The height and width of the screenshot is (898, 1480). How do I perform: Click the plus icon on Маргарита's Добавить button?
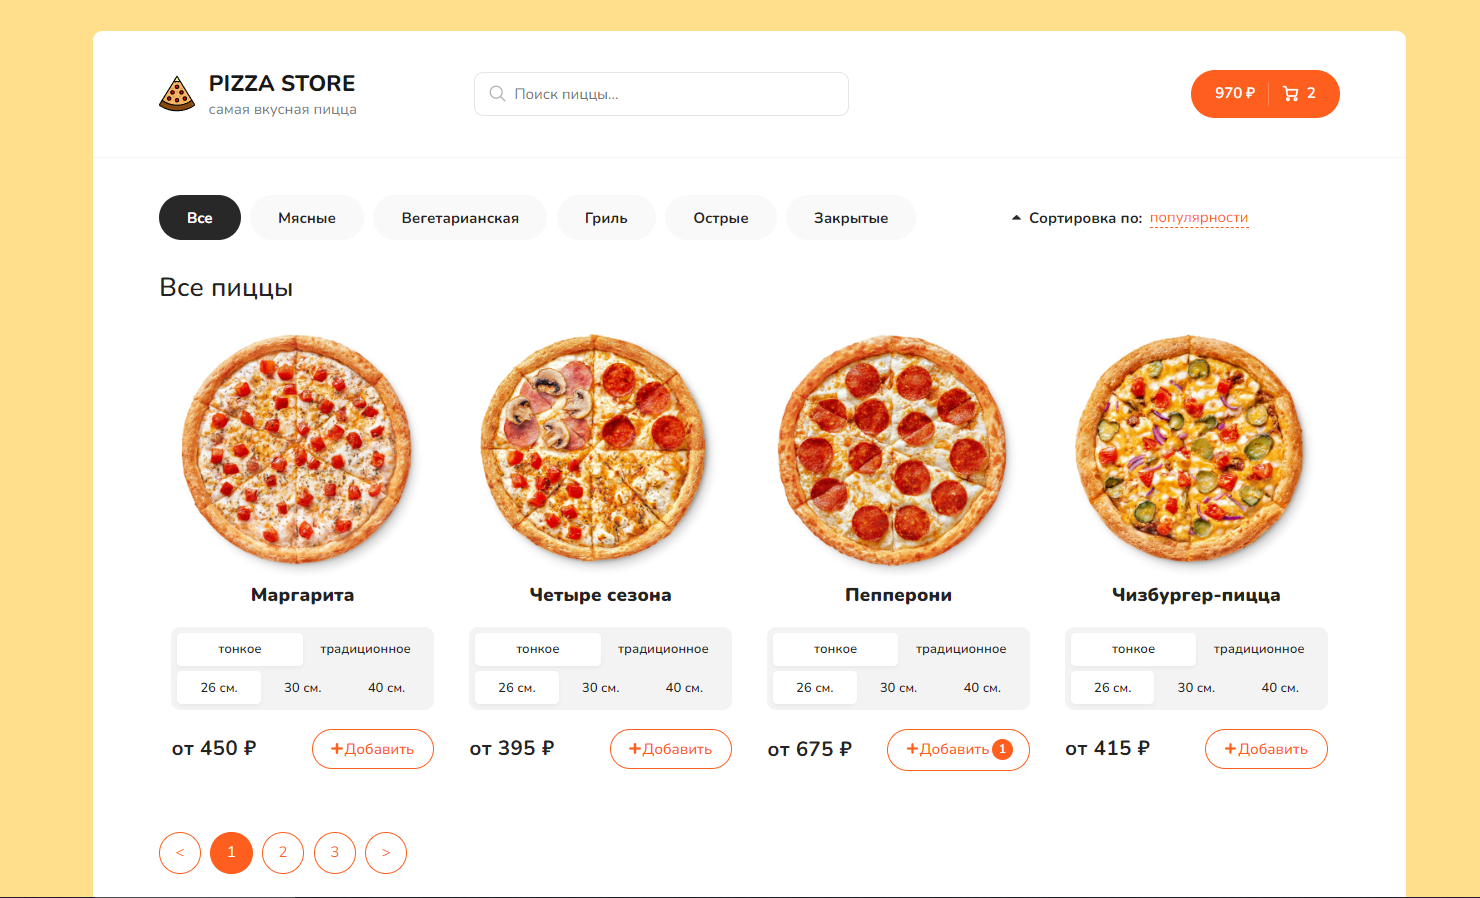click(x=336, y=748)
